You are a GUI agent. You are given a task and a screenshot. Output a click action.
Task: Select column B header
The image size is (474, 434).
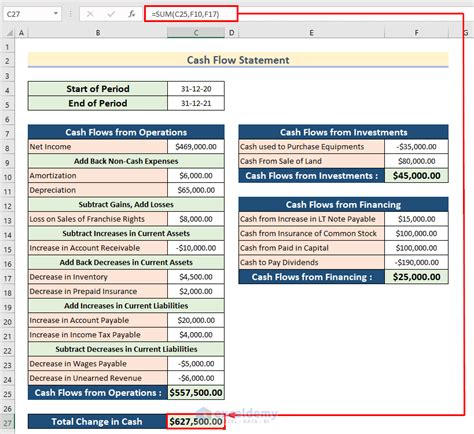tap(98, 33)
